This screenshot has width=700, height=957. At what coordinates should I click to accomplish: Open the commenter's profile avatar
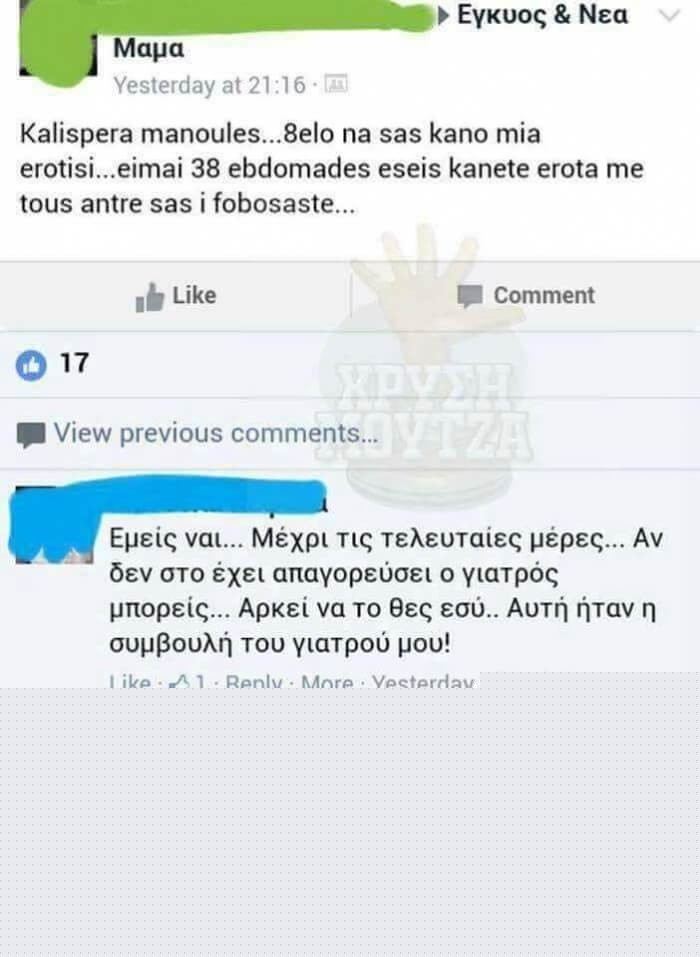pos(54,525)
